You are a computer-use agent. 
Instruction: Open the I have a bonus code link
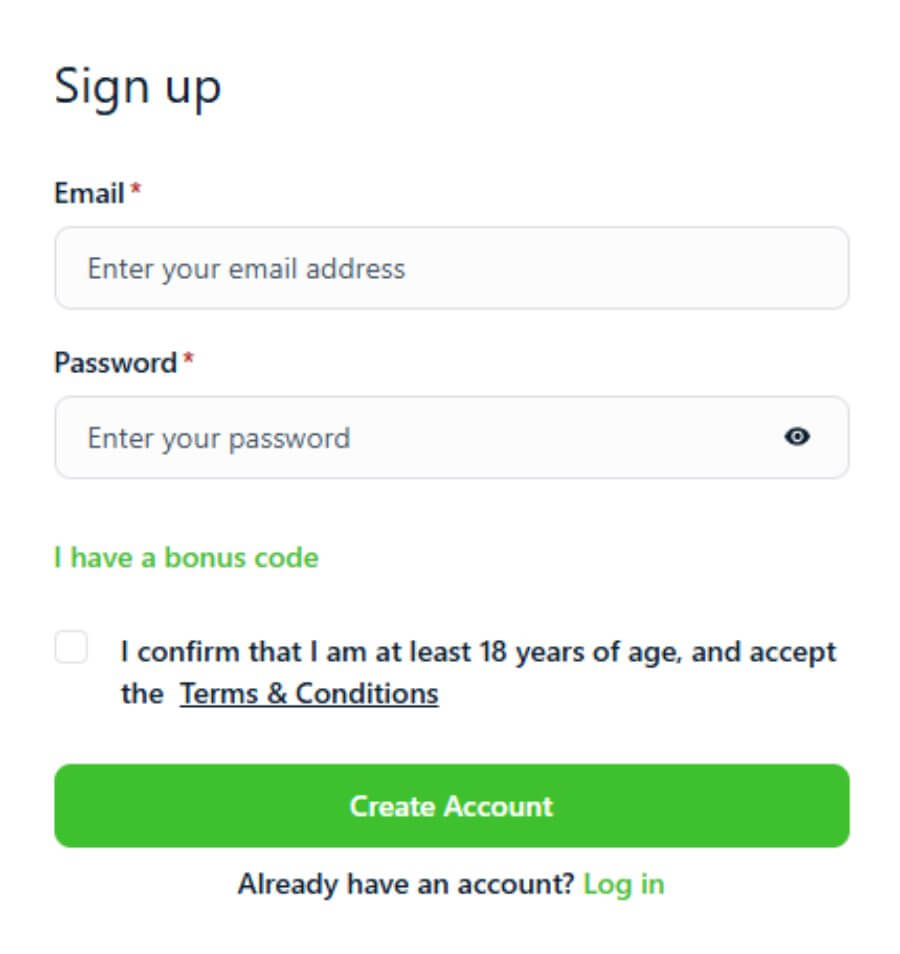pos(186,557)
